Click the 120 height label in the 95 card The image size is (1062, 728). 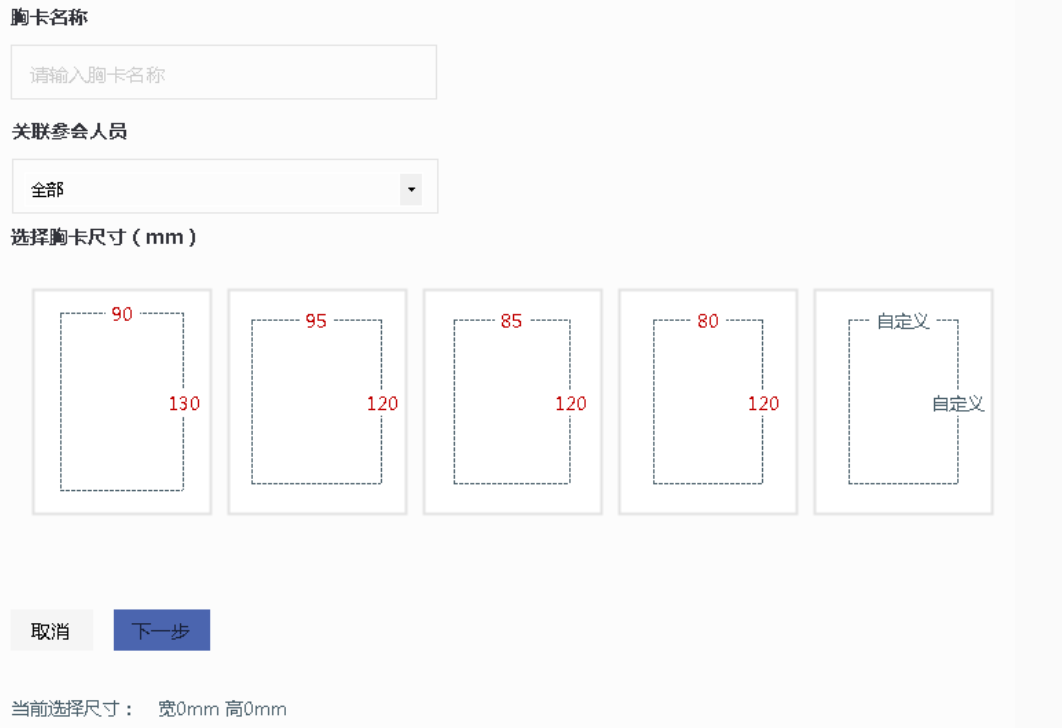click(x=382, y=404)
